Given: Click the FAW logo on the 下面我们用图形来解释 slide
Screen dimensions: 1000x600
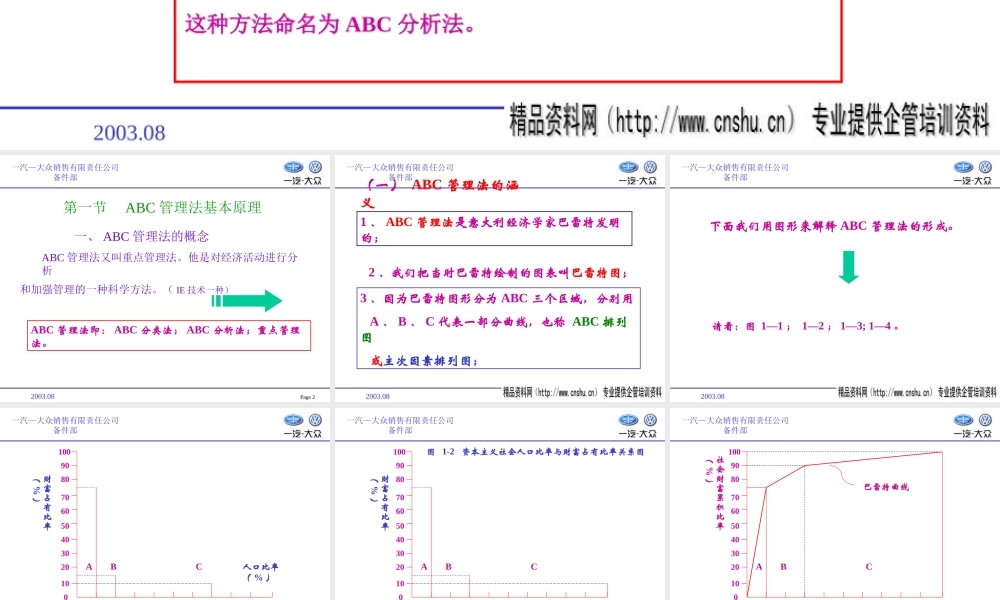Looking at the screenshot, I should pos(963,167).
